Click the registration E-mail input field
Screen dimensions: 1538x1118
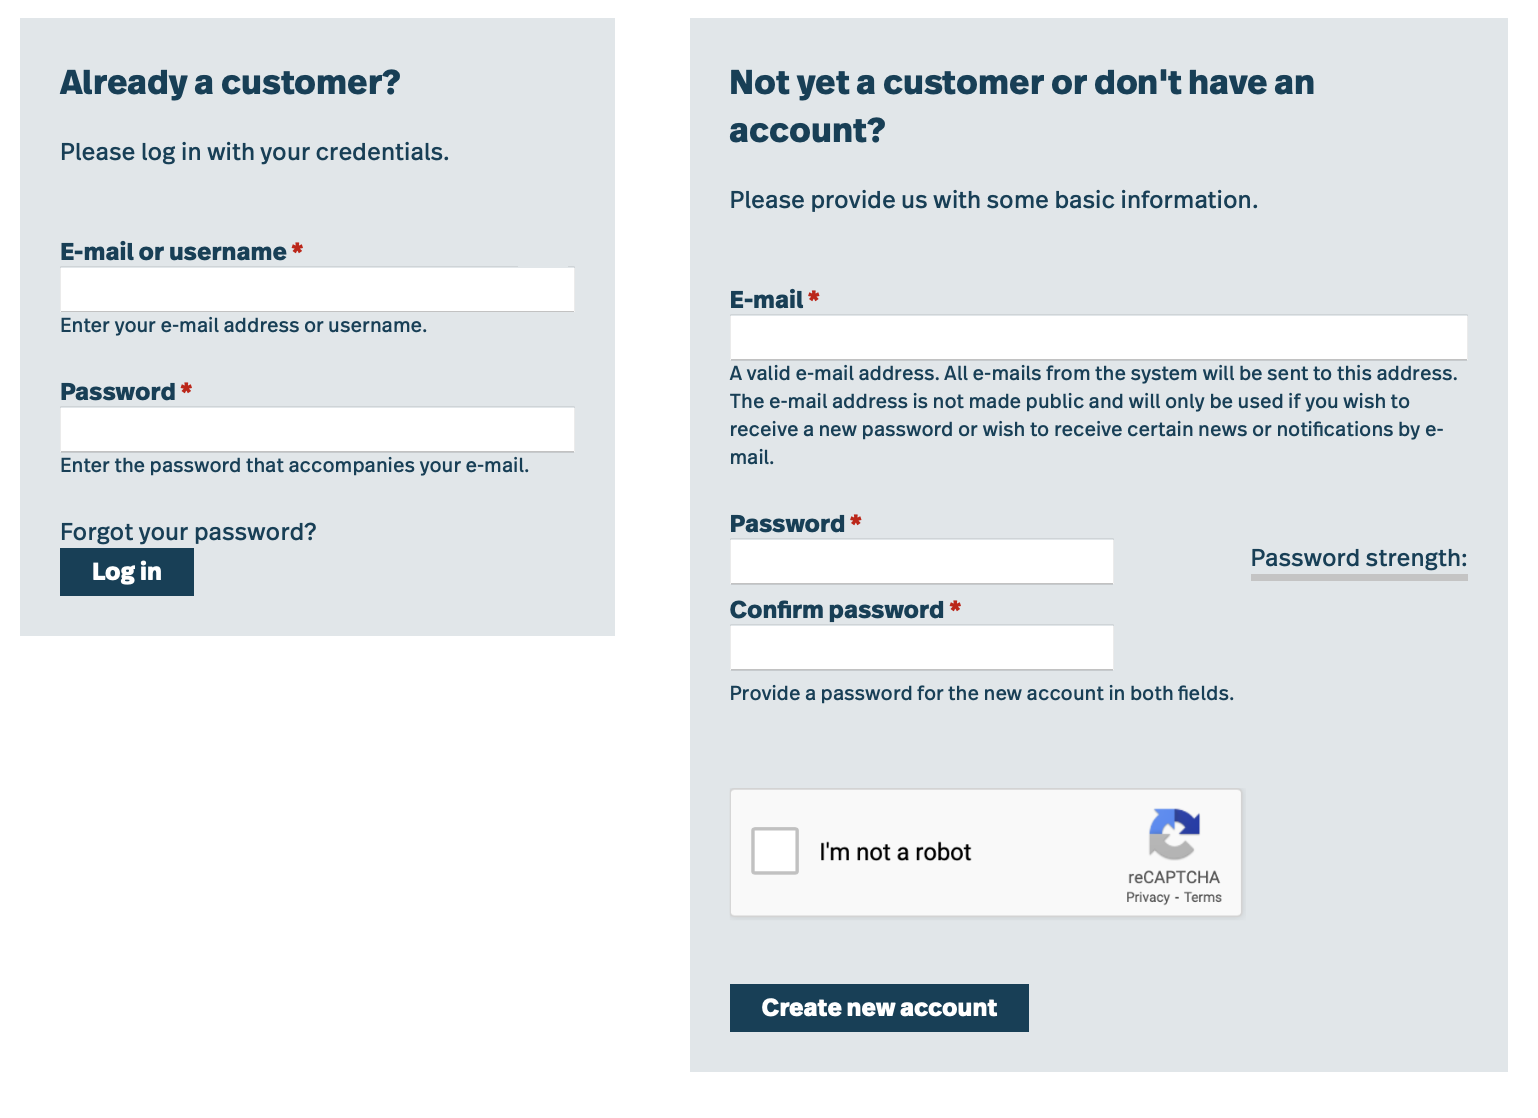pyautogui.click(x=1098, y=337)
